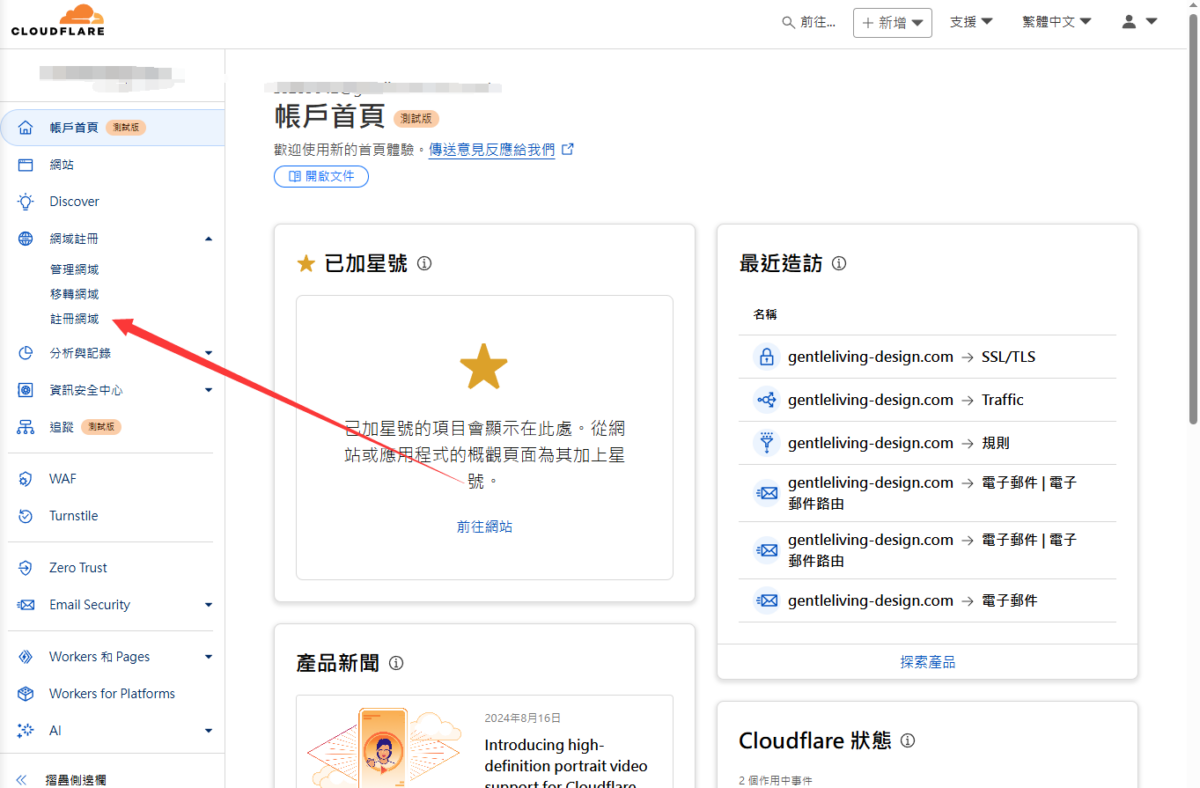Screen dimensions: 1200x788
Task: Click info icon next to 產品新聞
Action: (396, 663)
